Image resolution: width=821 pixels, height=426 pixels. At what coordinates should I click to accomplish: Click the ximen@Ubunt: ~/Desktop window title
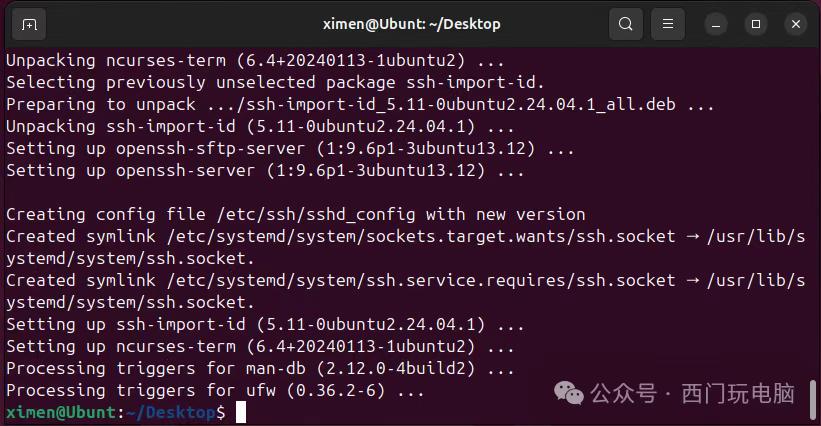click(x=412, y=24)
